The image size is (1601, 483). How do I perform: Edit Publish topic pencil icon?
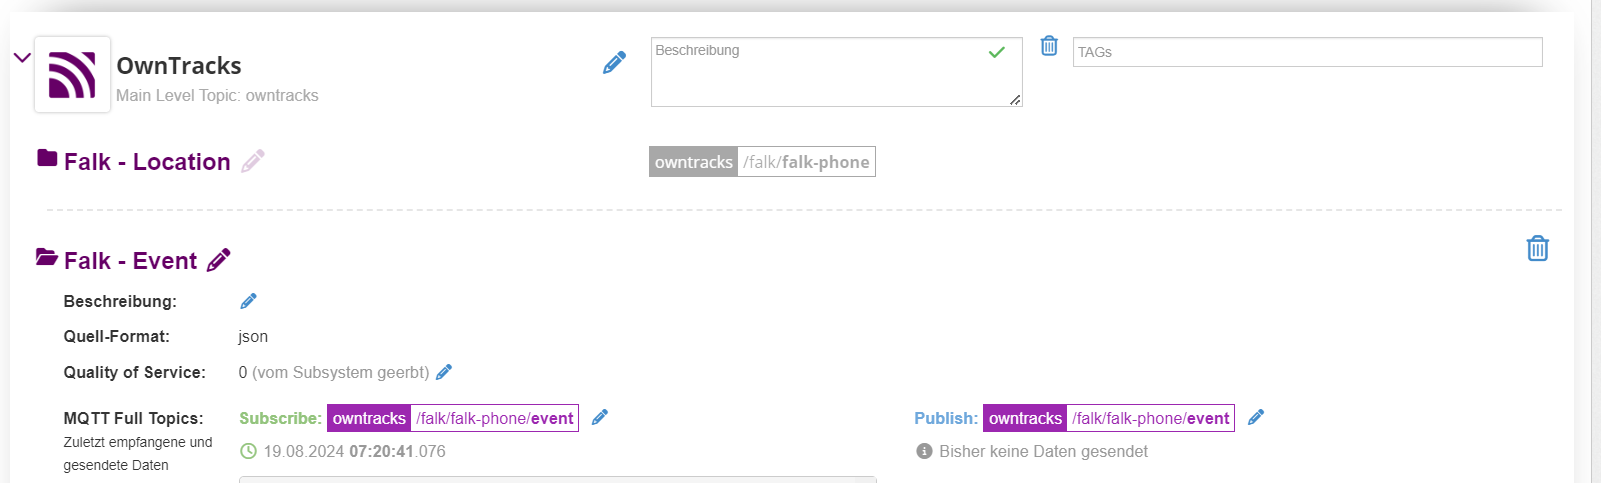(x=1256, y=418)
